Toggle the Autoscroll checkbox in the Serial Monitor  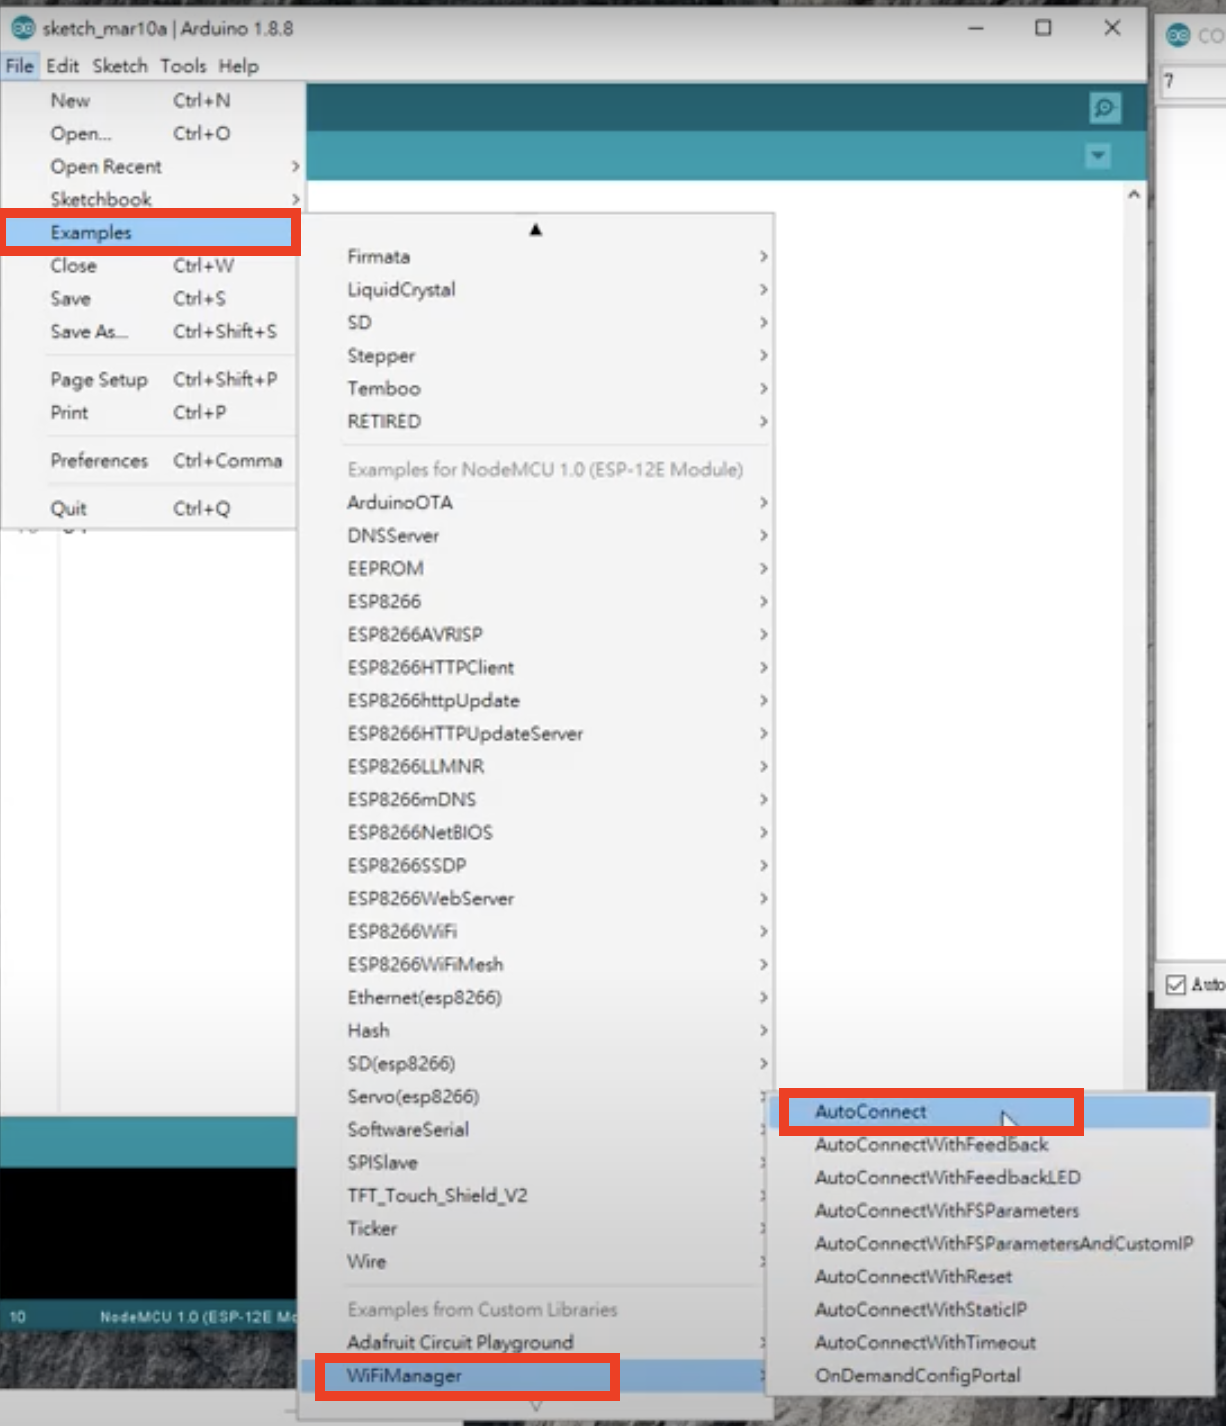1176,984
